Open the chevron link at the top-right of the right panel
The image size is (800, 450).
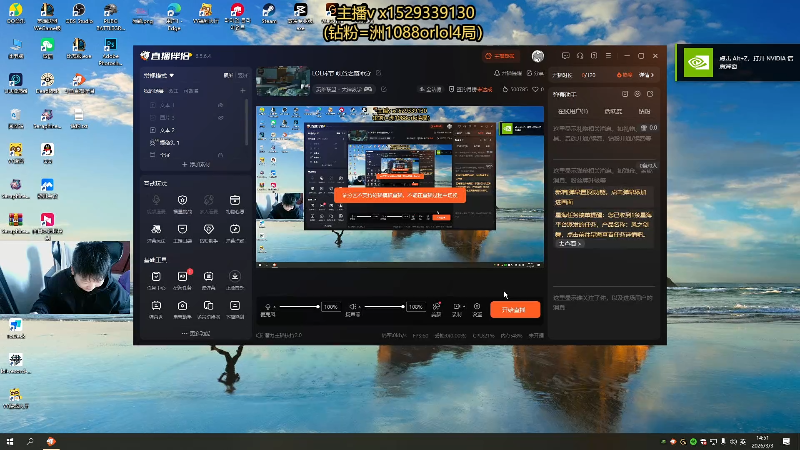click(646, 75)
